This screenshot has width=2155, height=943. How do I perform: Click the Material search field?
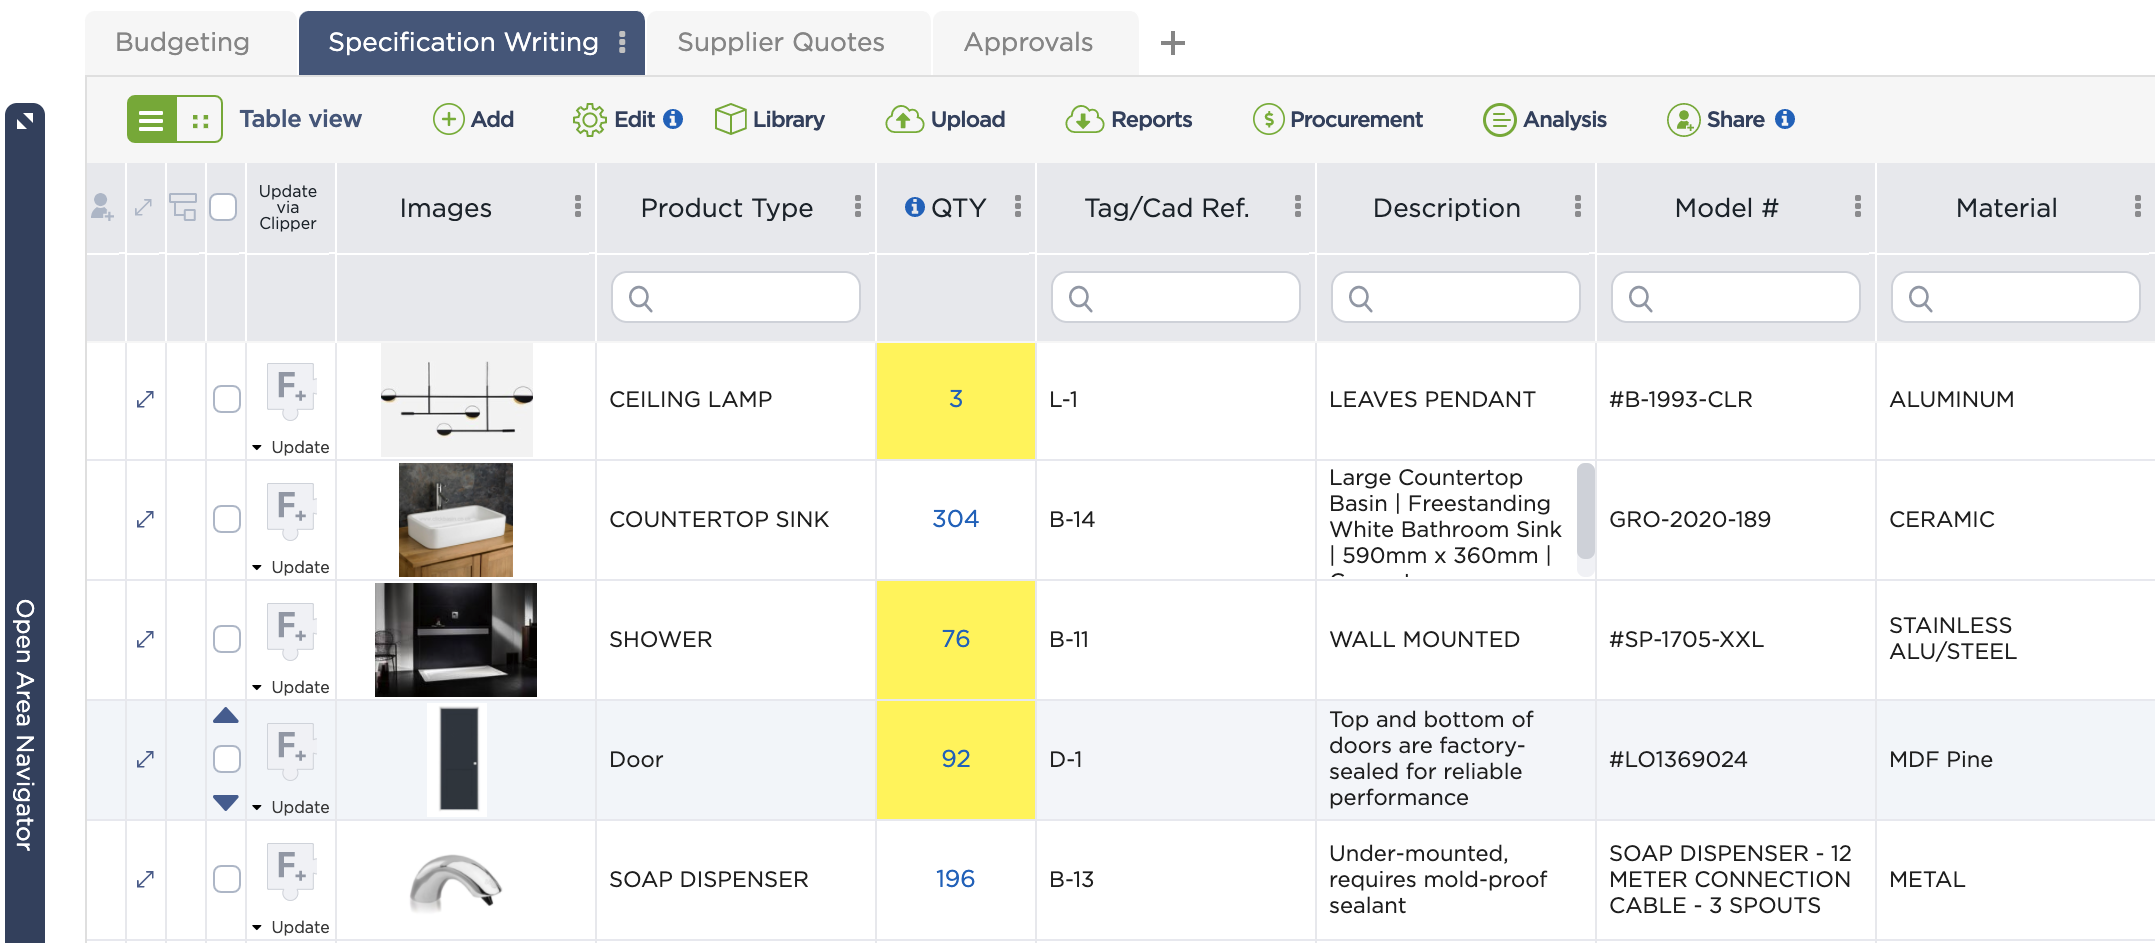[x=2016, y=298]
